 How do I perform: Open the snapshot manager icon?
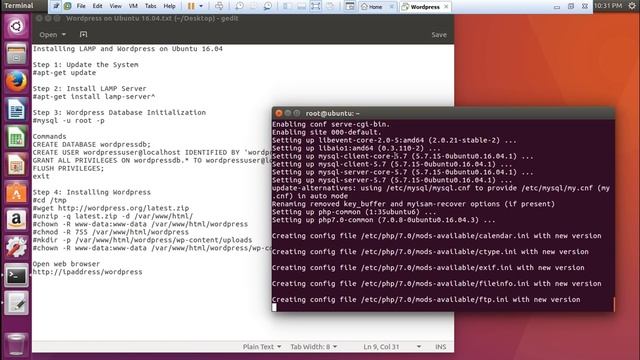[268, 6]
